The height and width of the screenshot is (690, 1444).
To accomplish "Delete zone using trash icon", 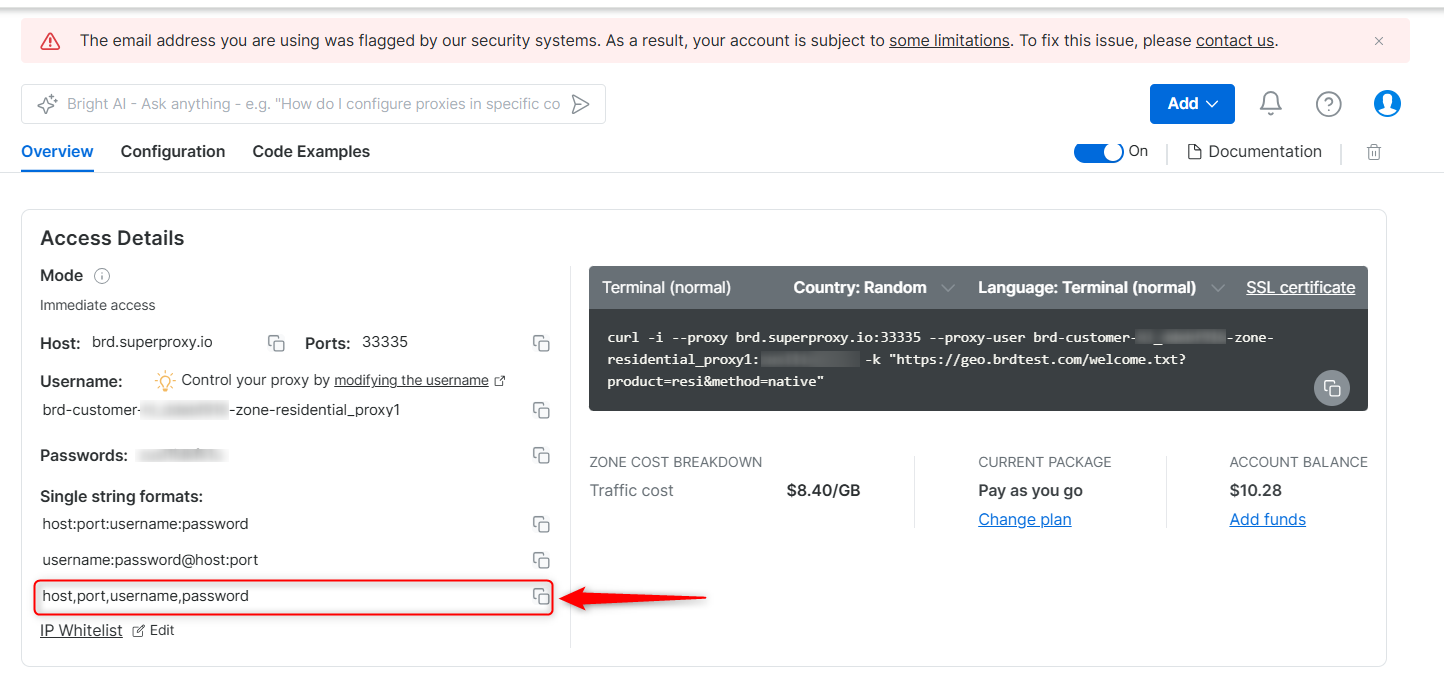I will (x=1374, y=152).
